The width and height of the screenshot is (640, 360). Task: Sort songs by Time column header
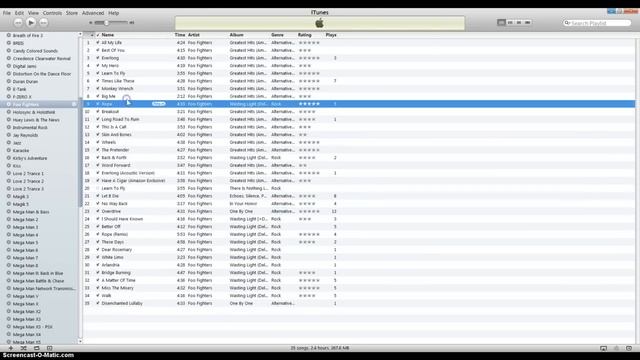point(180,35)
